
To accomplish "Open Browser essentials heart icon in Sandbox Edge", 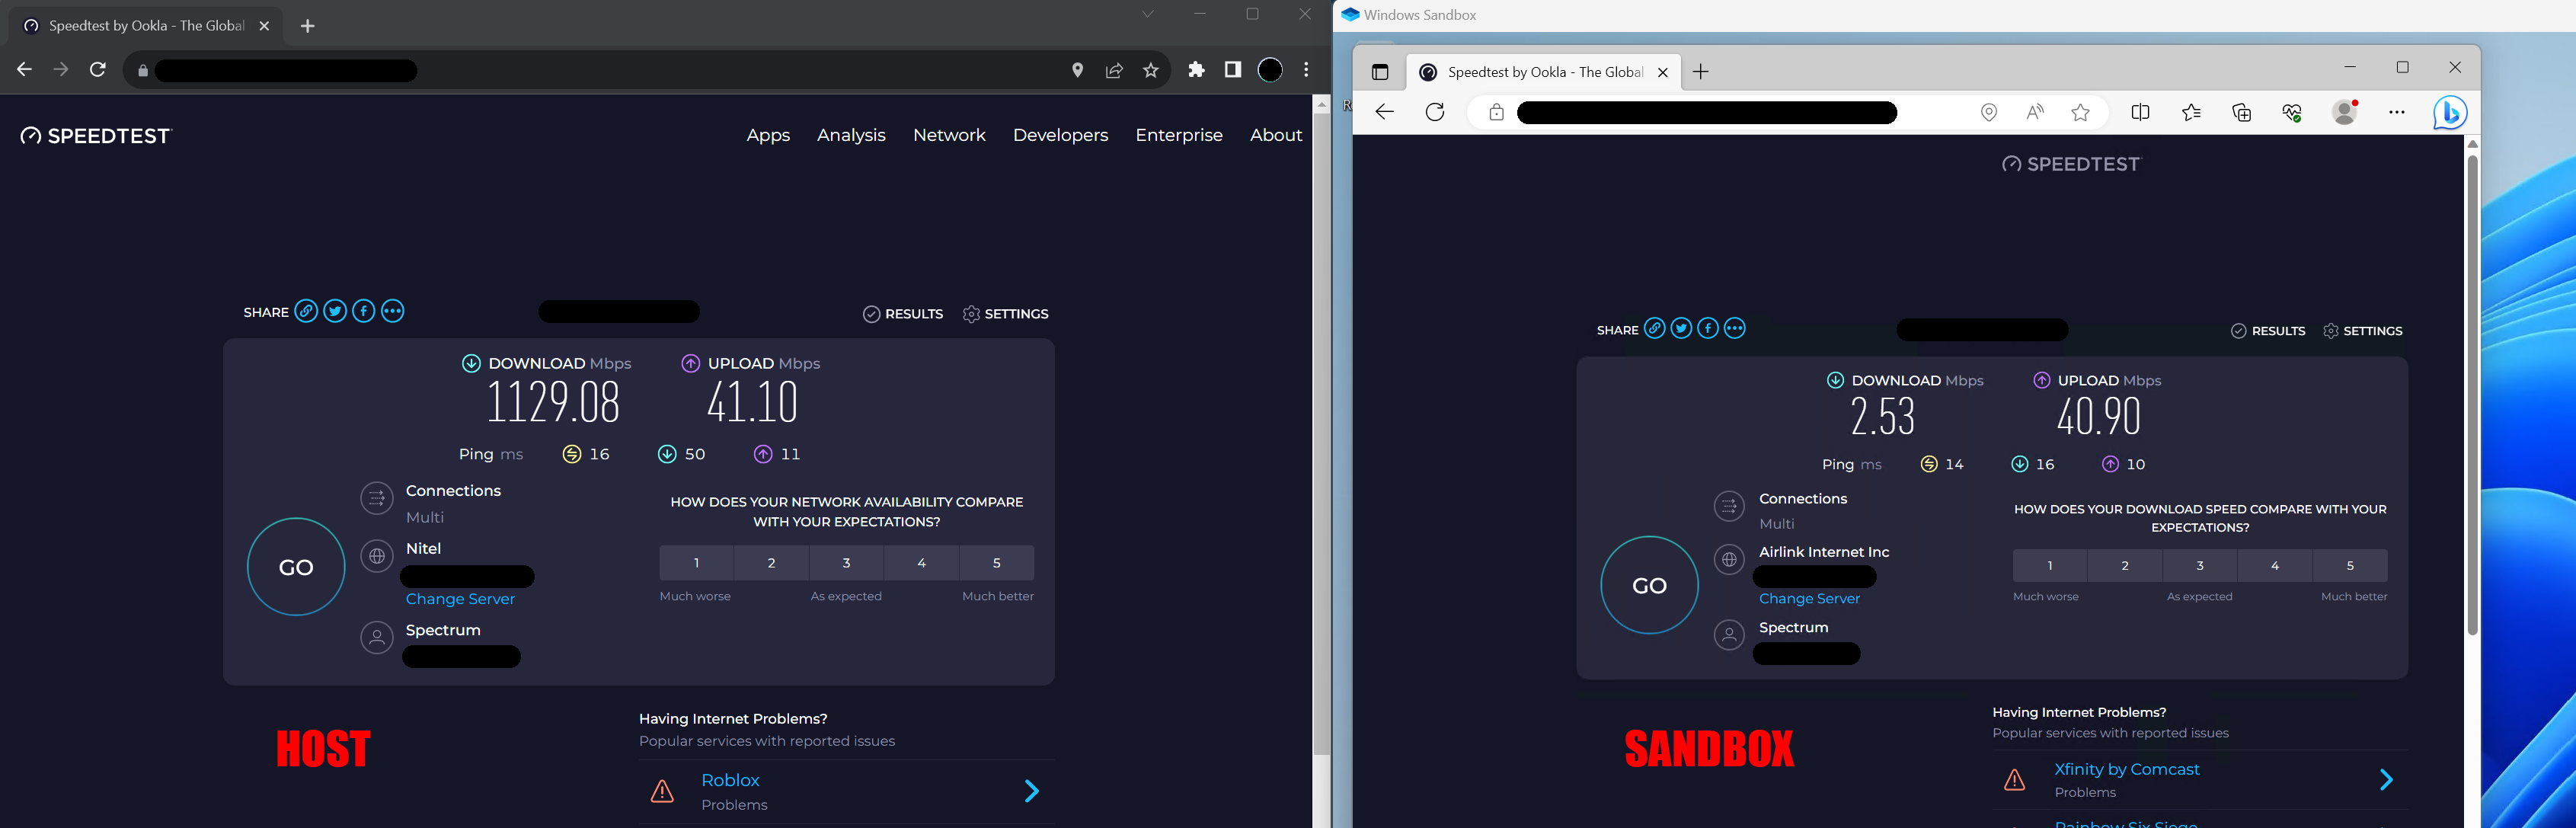I will click(x=2293, y=113).
